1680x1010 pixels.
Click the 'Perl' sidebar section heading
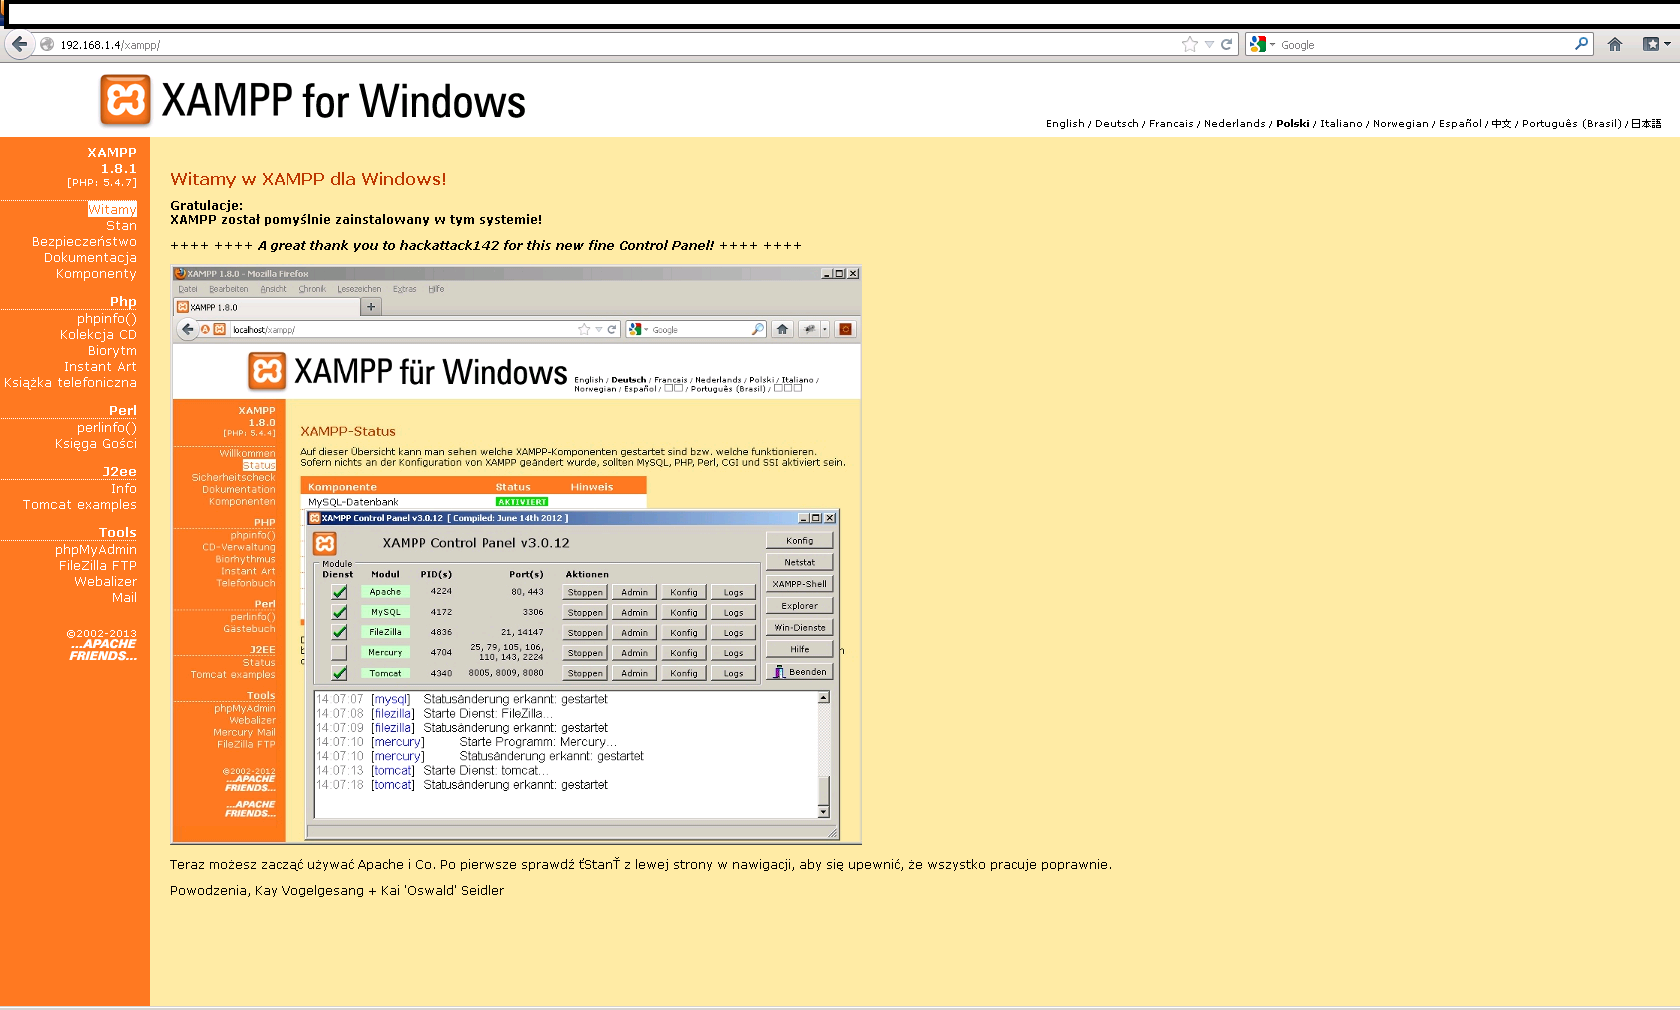123,411
